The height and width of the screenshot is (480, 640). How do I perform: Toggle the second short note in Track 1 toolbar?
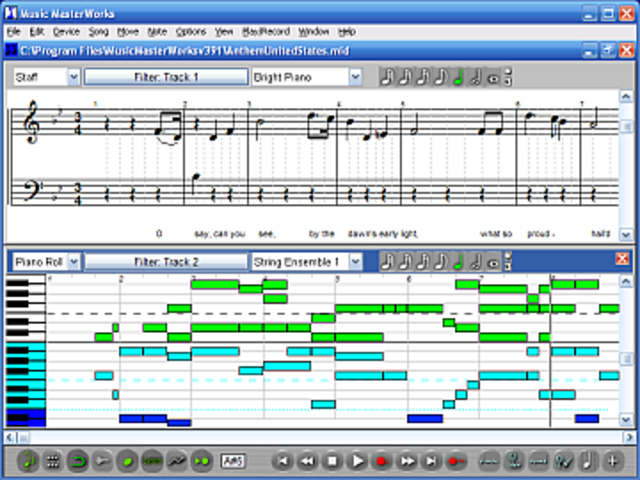(x=404, y=77)
